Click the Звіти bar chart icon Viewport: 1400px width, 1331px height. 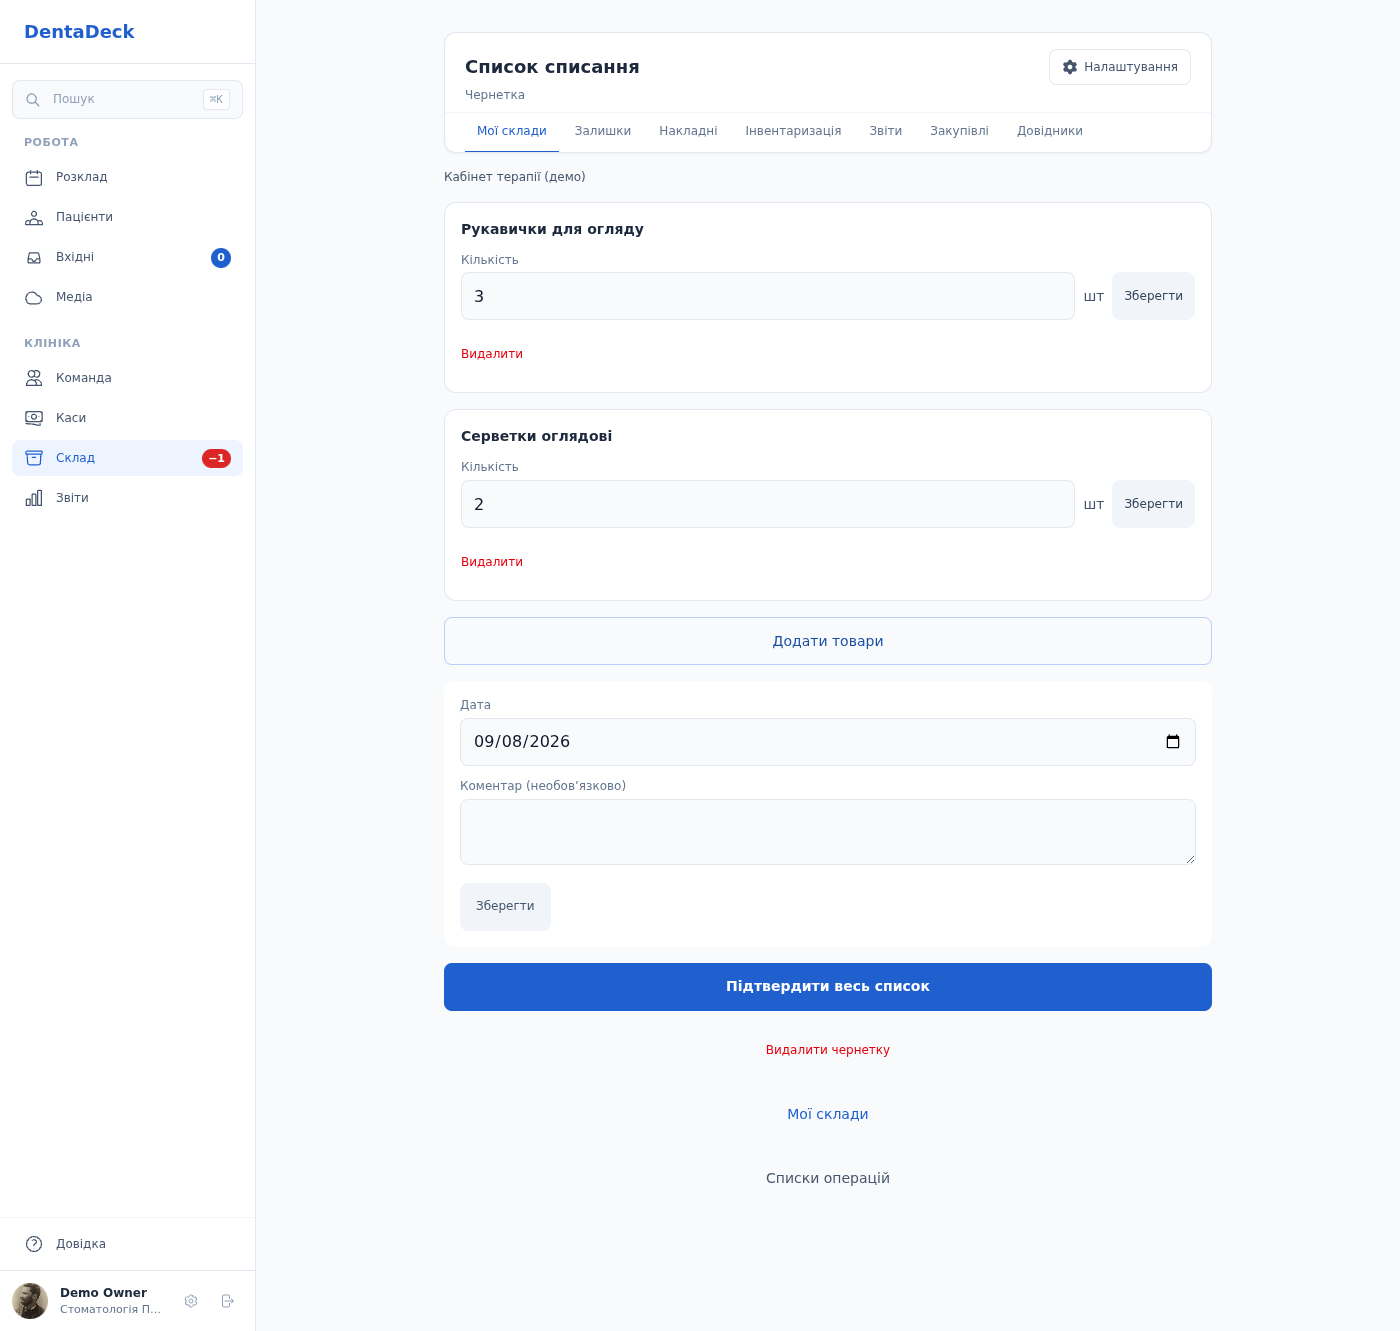point(34,498)
